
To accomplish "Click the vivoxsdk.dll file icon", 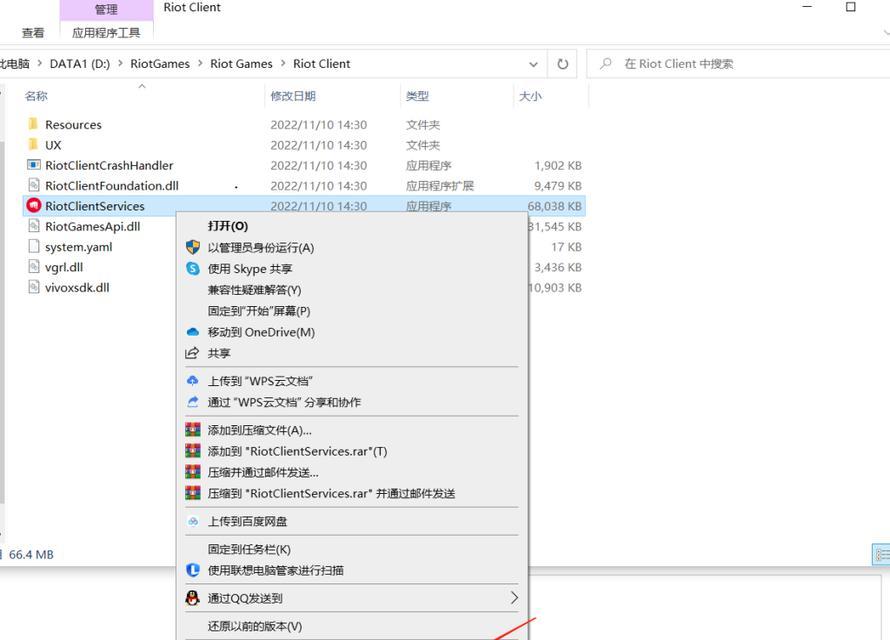I will point(33,287).
